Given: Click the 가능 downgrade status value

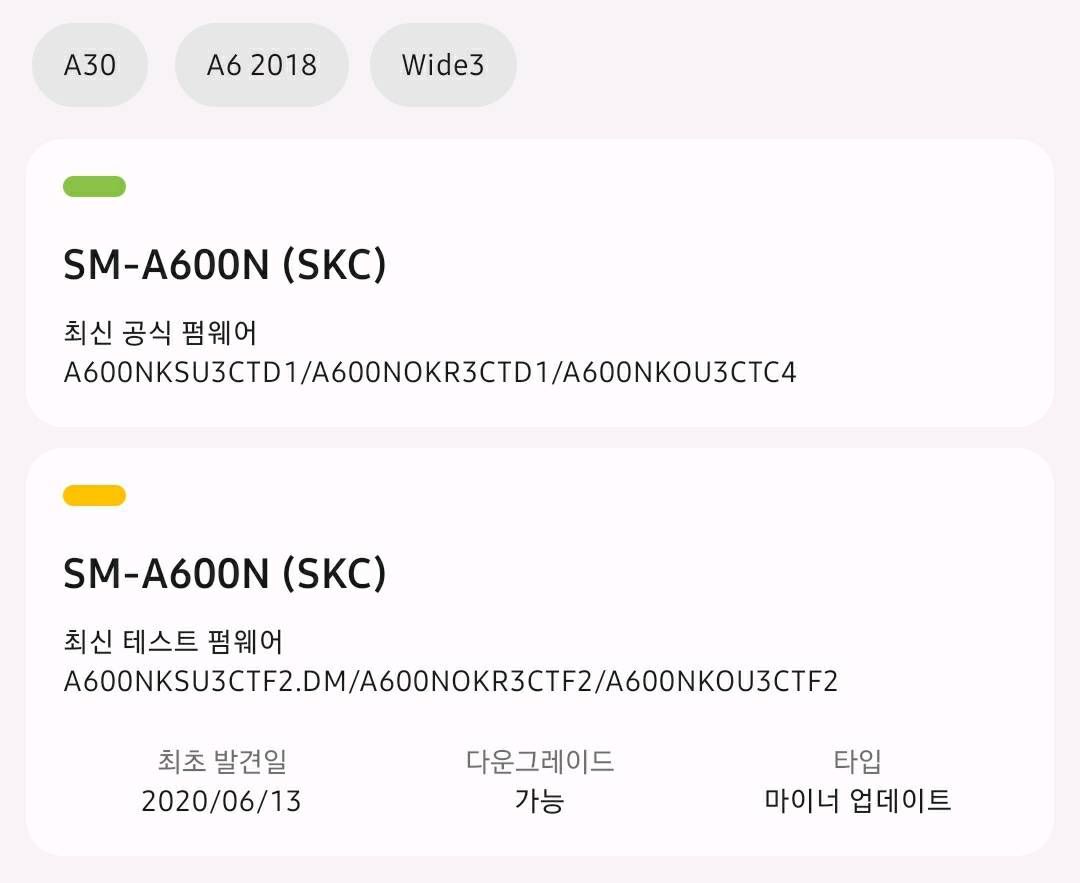Looking at the screenshot, I should click(x=540, y=800).
